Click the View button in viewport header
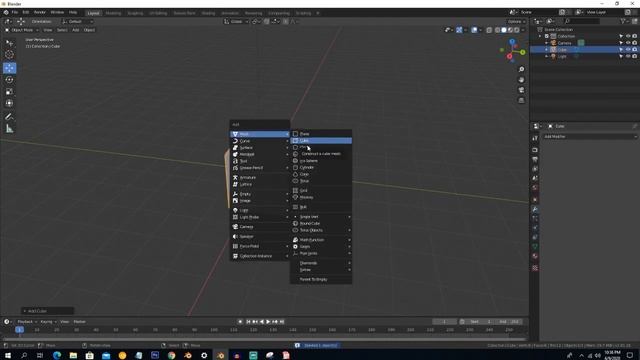 click(48, 30)
